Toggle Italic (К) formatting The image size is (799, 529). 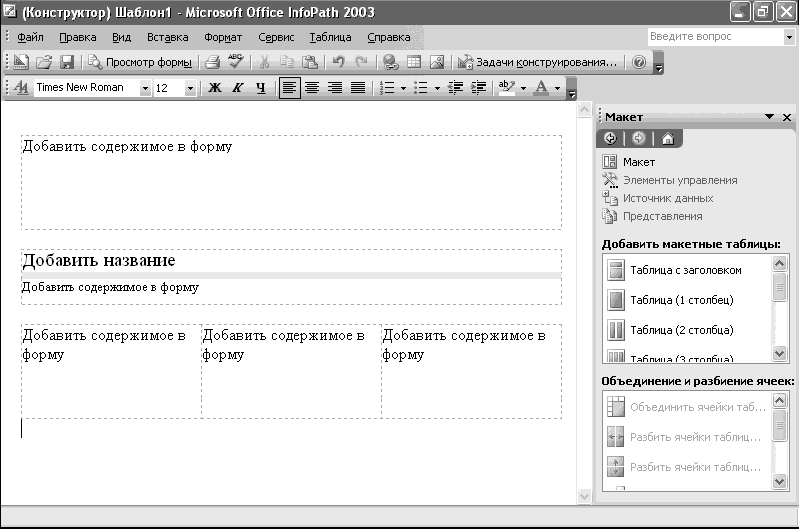pyautogui.click(x=237, y=88)
